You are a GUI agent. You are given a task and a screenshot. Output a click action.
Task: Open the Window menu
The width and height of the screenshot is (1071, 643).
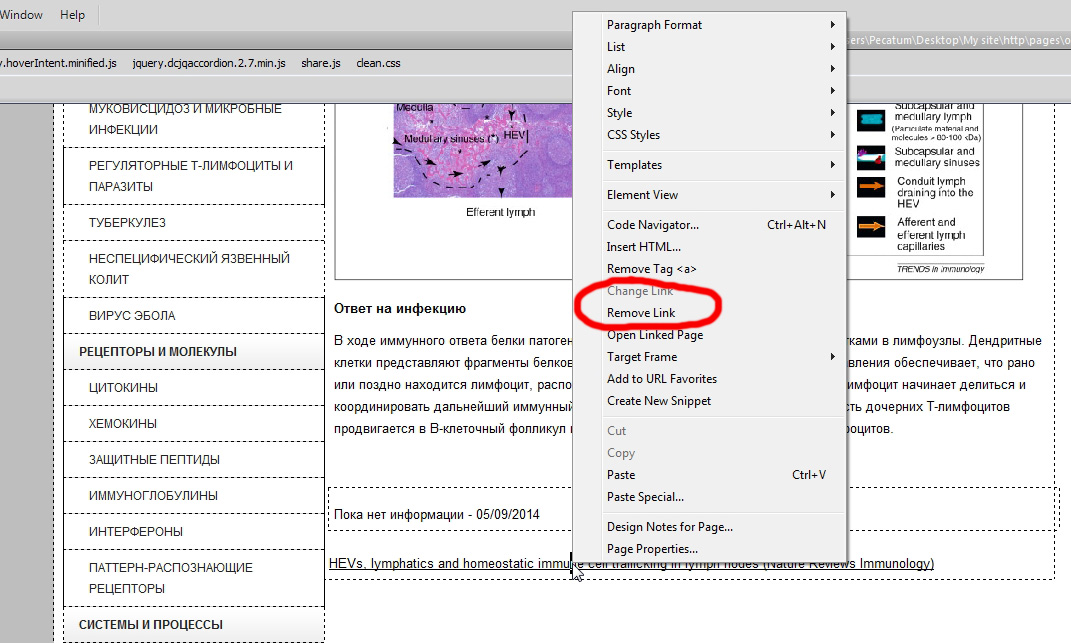tap(21, 15)
